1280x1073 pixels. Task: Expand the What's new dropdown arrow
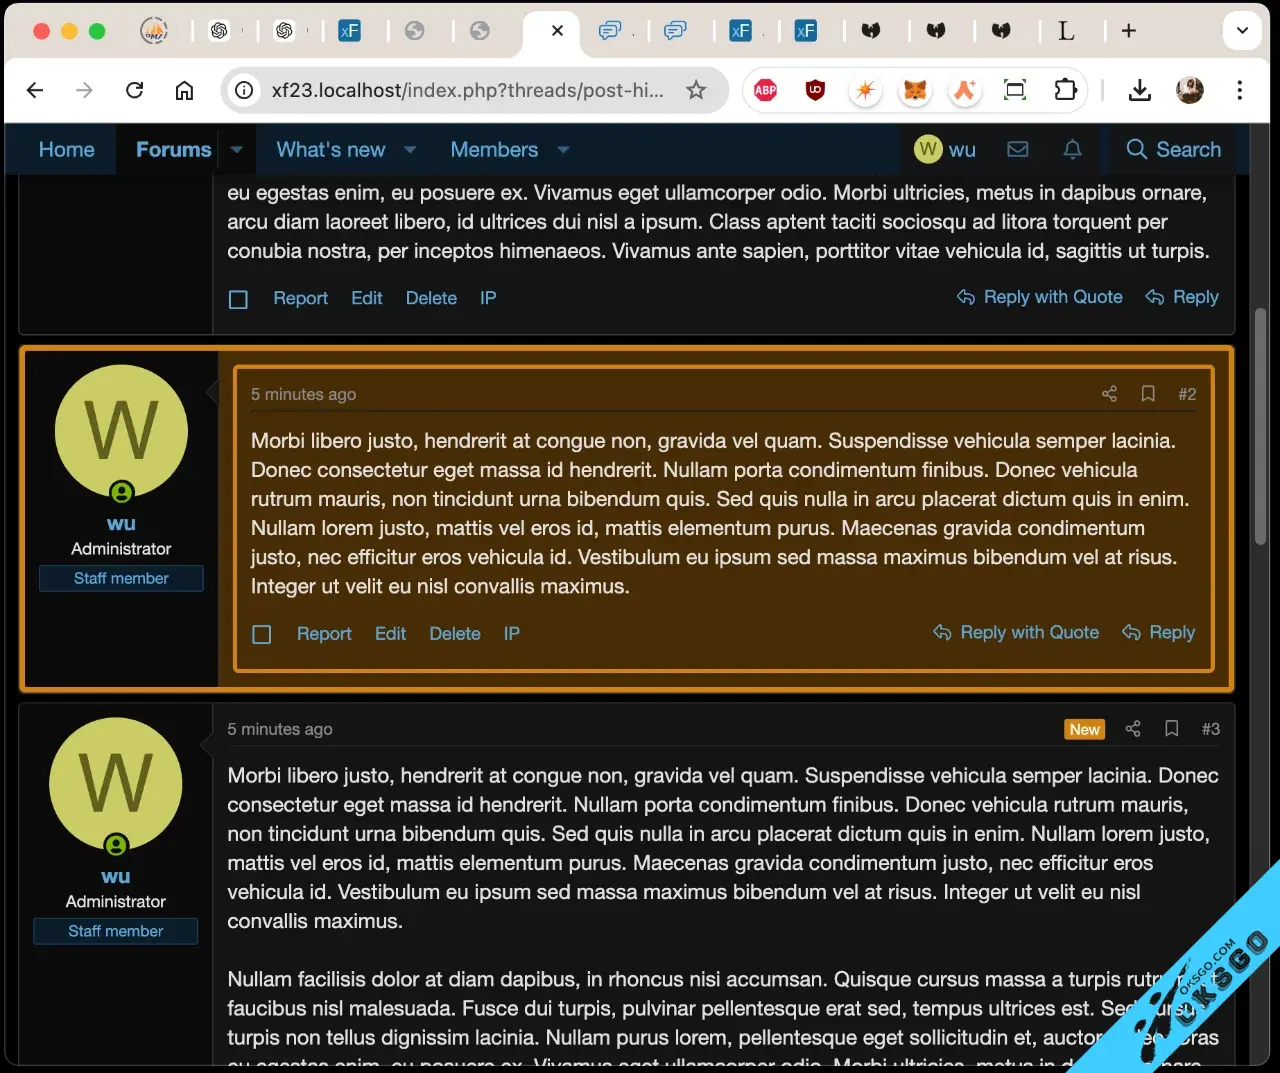(410, 150)
